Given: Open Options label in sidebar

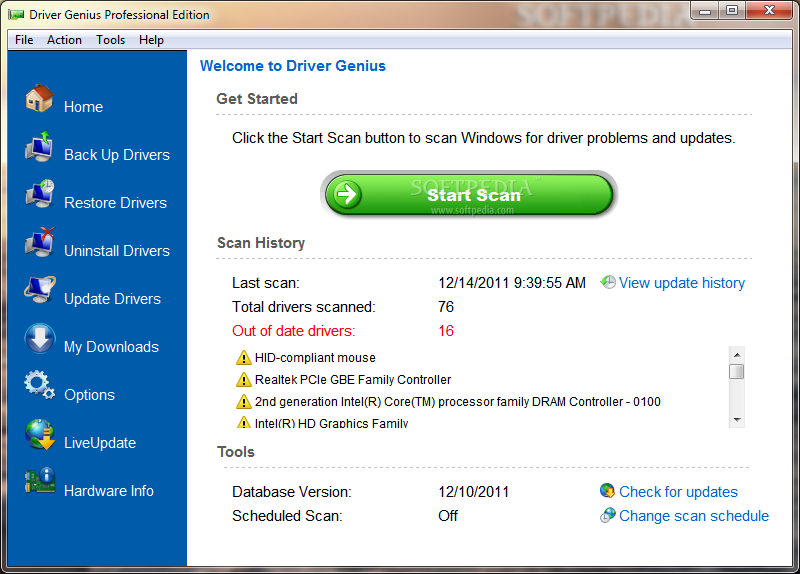Looking at the screenshot, I should [x=89, y=395].
